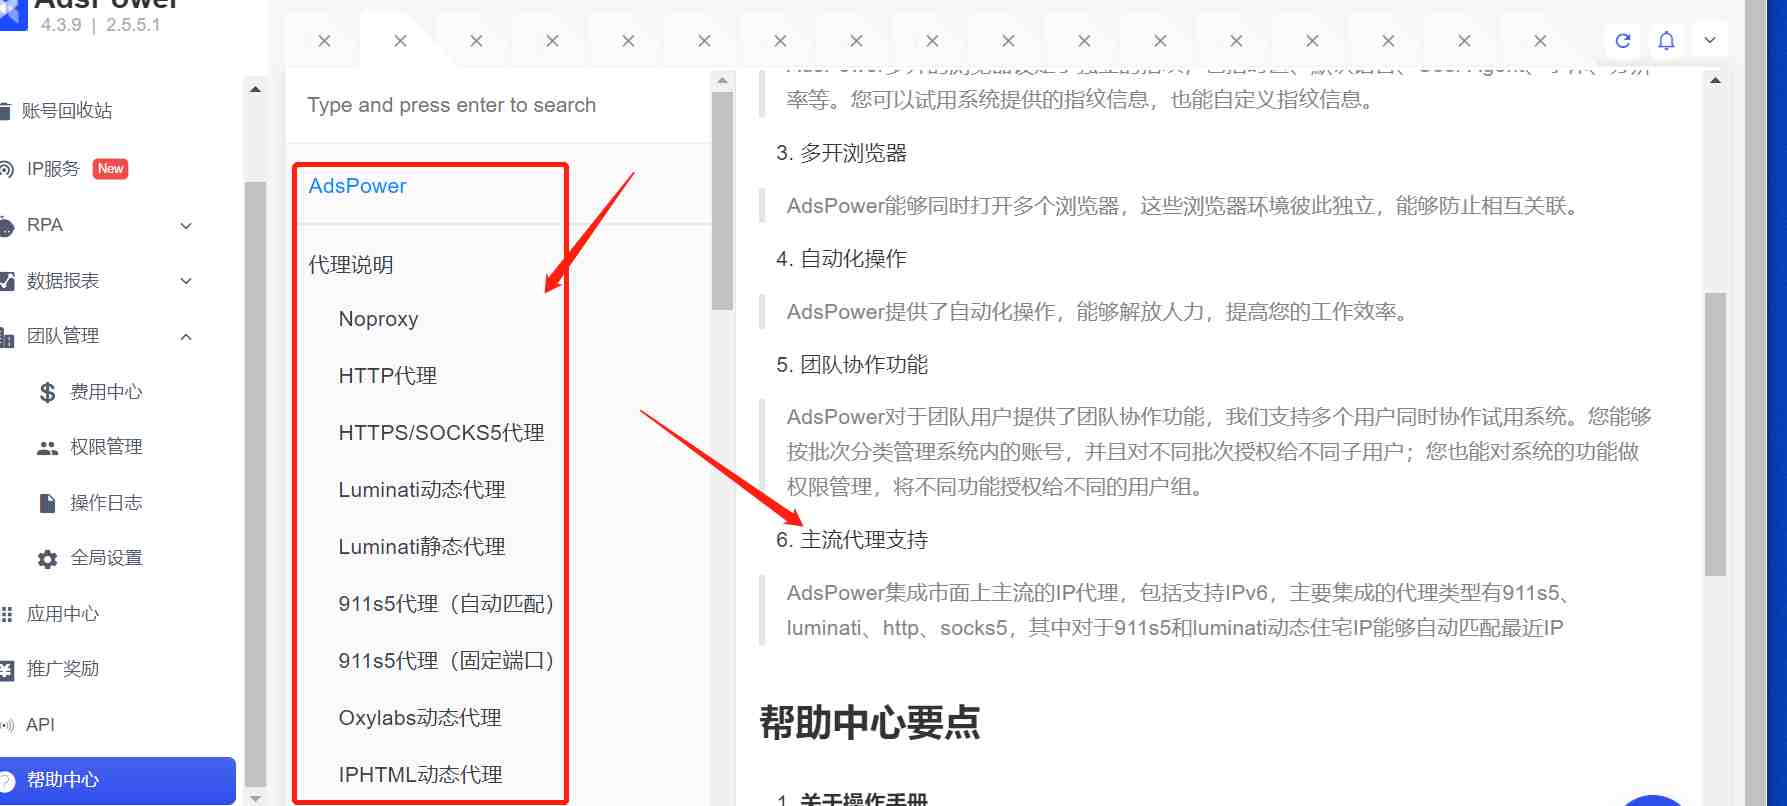This screenshot has height=806, width=1787.
Task: Click the gear icon beside 全局设置
Action: (47, 559)
